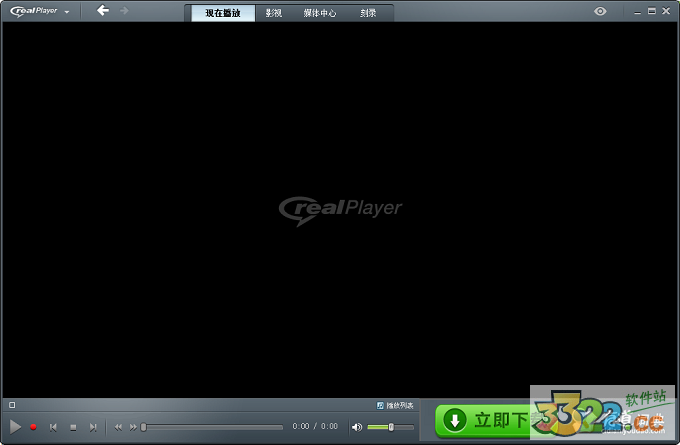Skip to previous track

[53, 427]
